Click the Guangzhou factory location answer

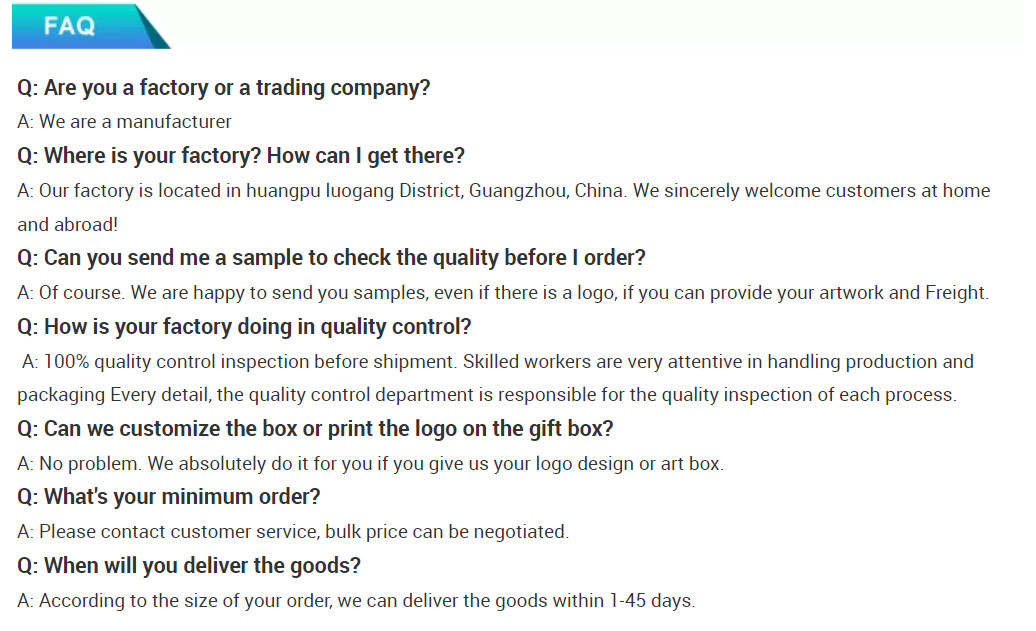503,191
